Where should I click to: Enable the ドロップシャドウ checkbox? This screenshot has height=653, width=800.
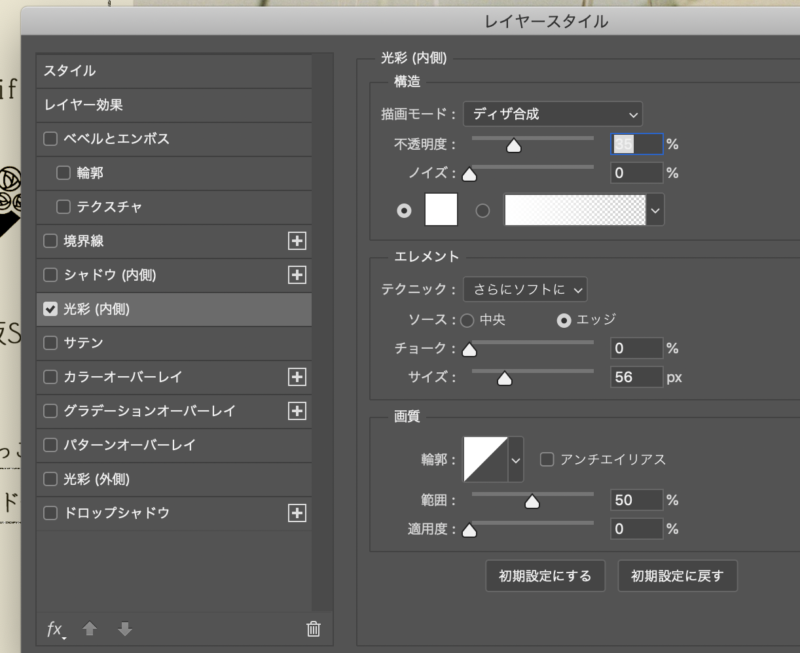click(x=50, y=513)
